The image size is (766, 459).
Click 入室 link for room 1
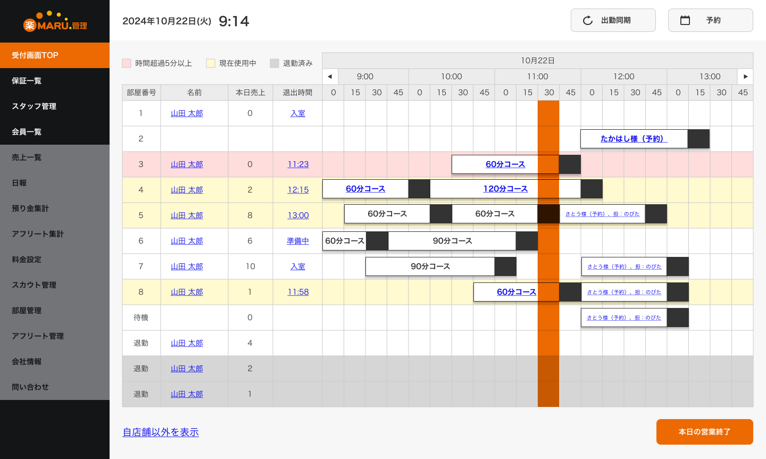click(x=298, y=114)
